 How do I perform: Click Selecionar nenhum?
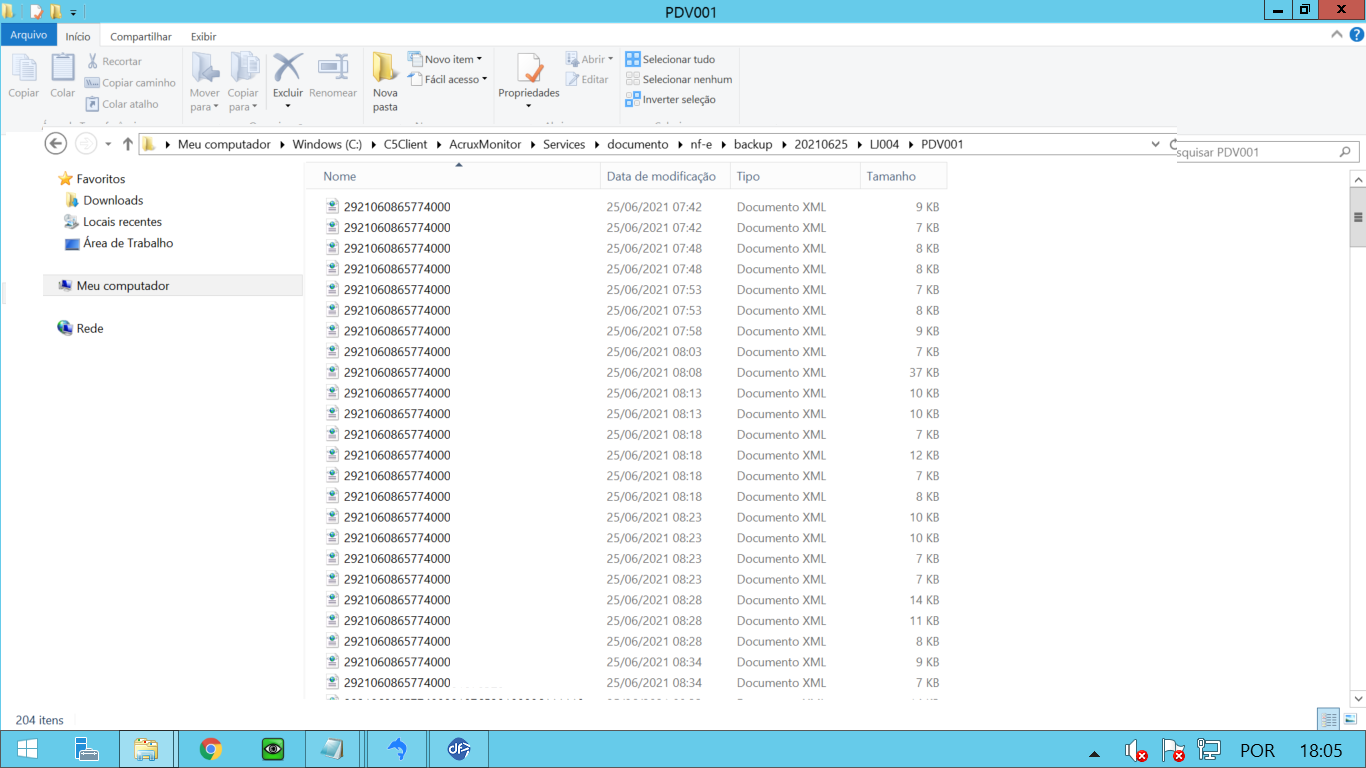679,79
